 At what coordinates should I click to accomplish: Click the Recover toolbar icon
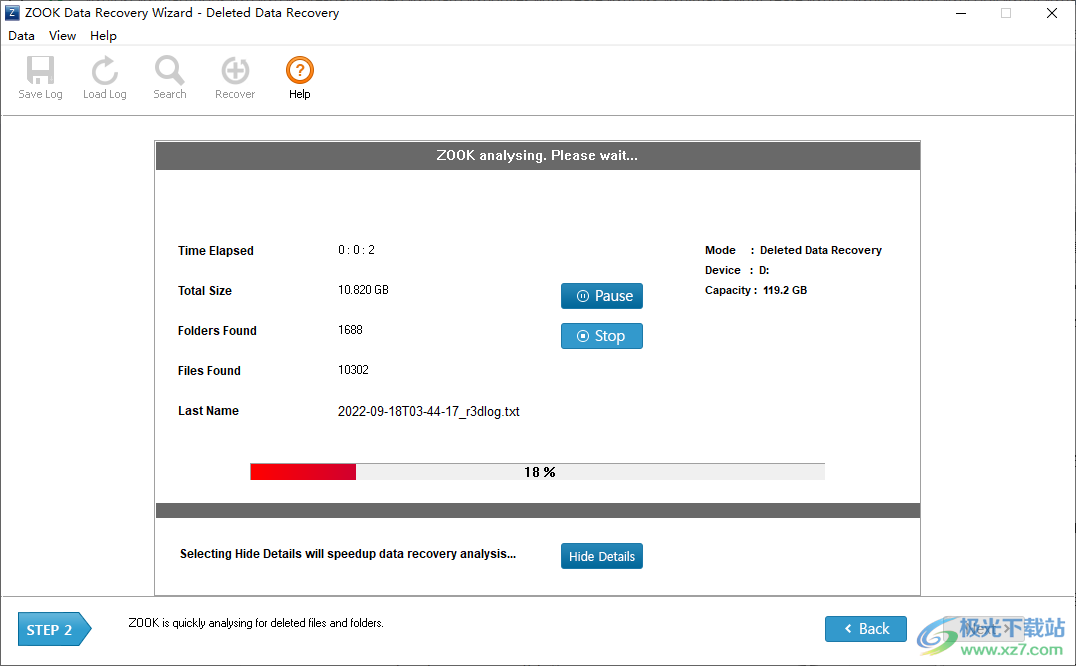click(x=234, y=77)
